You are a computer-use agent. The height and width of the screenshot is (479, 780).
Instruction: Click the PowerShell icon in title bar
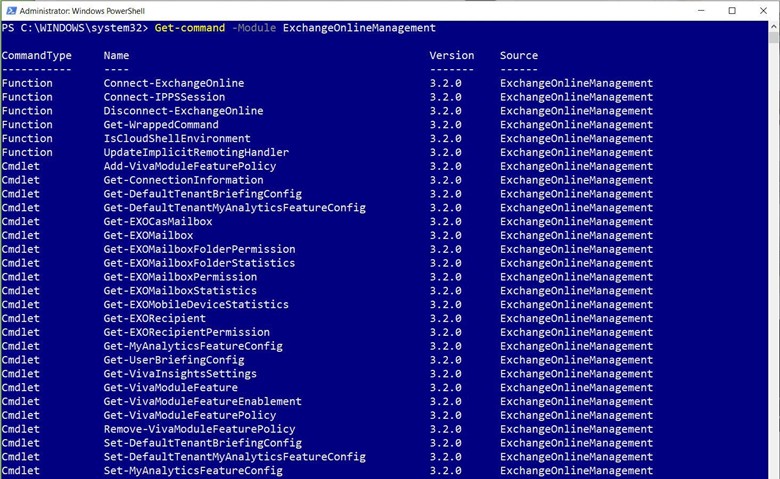click(11, 10)
